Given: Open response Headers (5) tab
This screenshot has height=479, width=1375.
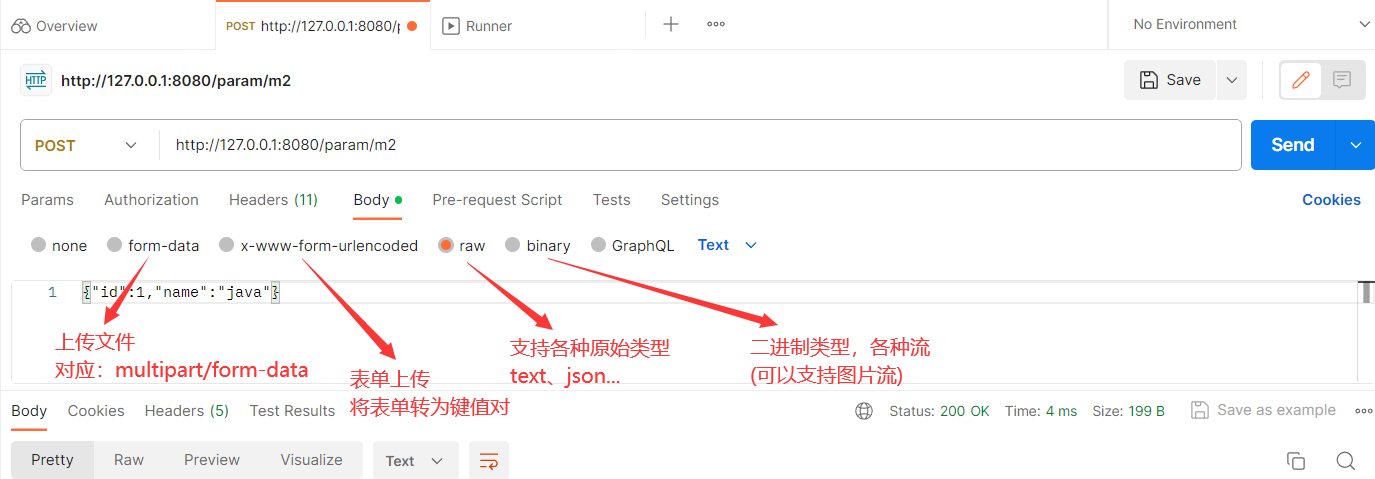Looking at the screenshot, I should pyautogui.click(x=186, y=411).
